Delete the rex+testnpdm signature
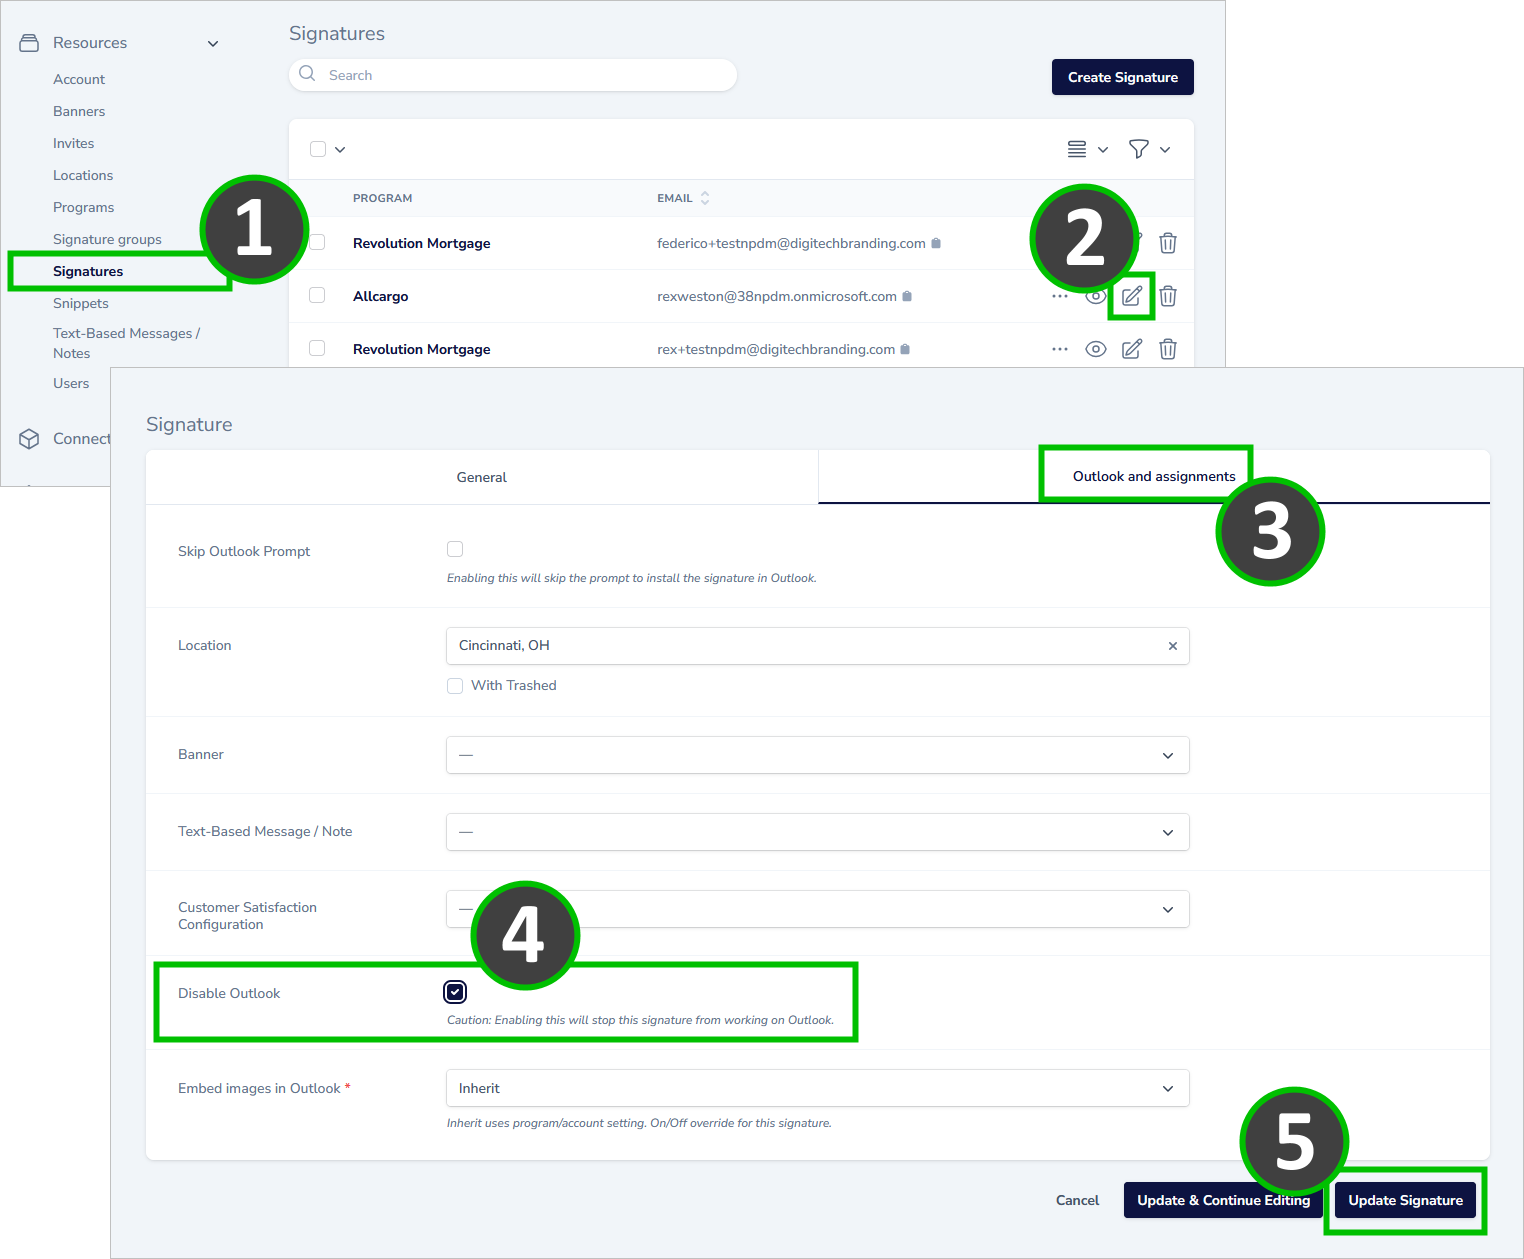 coord(1167,349)
